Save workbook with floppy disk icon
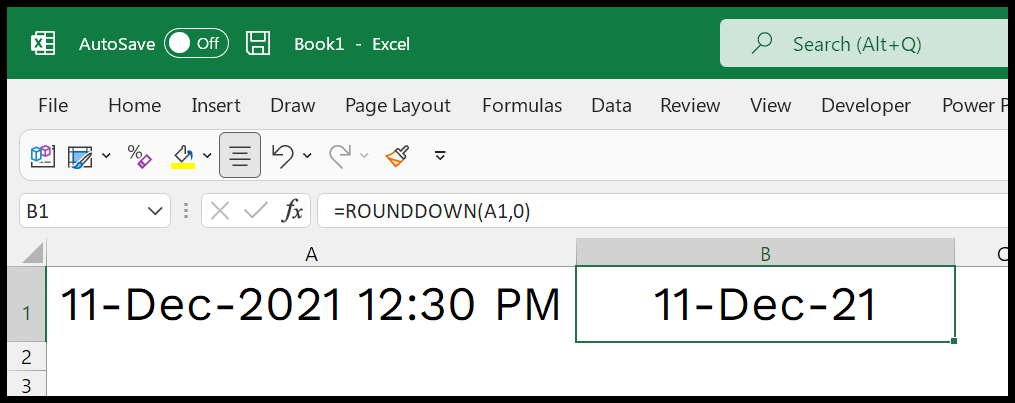The height and width of the screenshot is (403, 1015). (x=258, y=43)
